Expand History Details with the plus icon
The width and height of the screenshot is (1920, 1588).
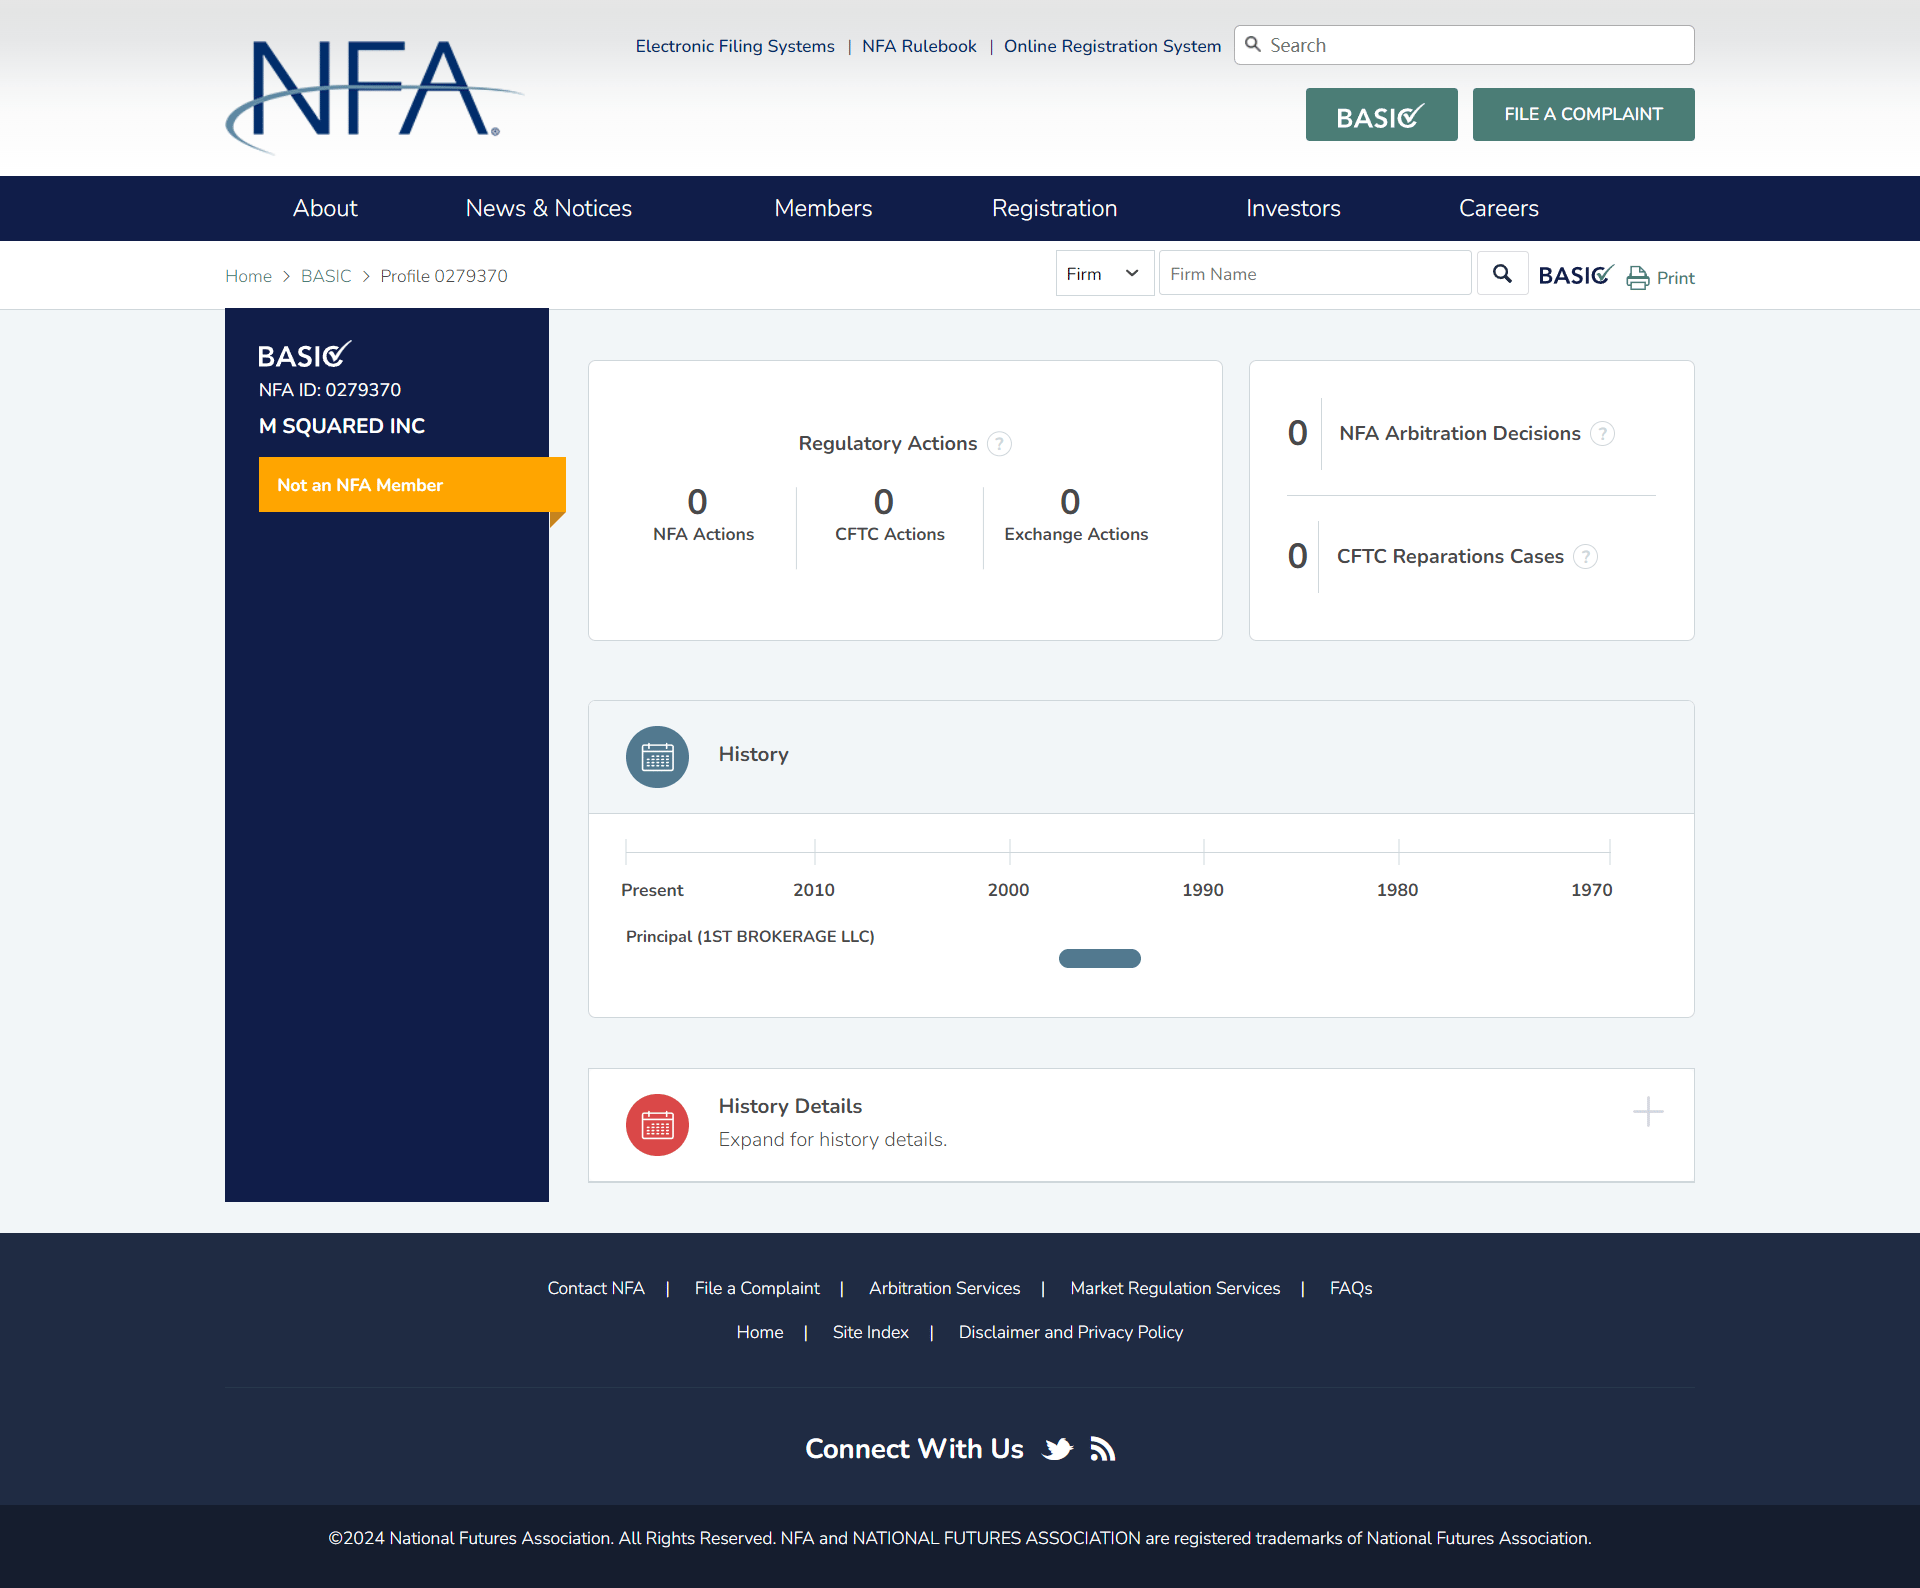click(x=1648, y=1112)
